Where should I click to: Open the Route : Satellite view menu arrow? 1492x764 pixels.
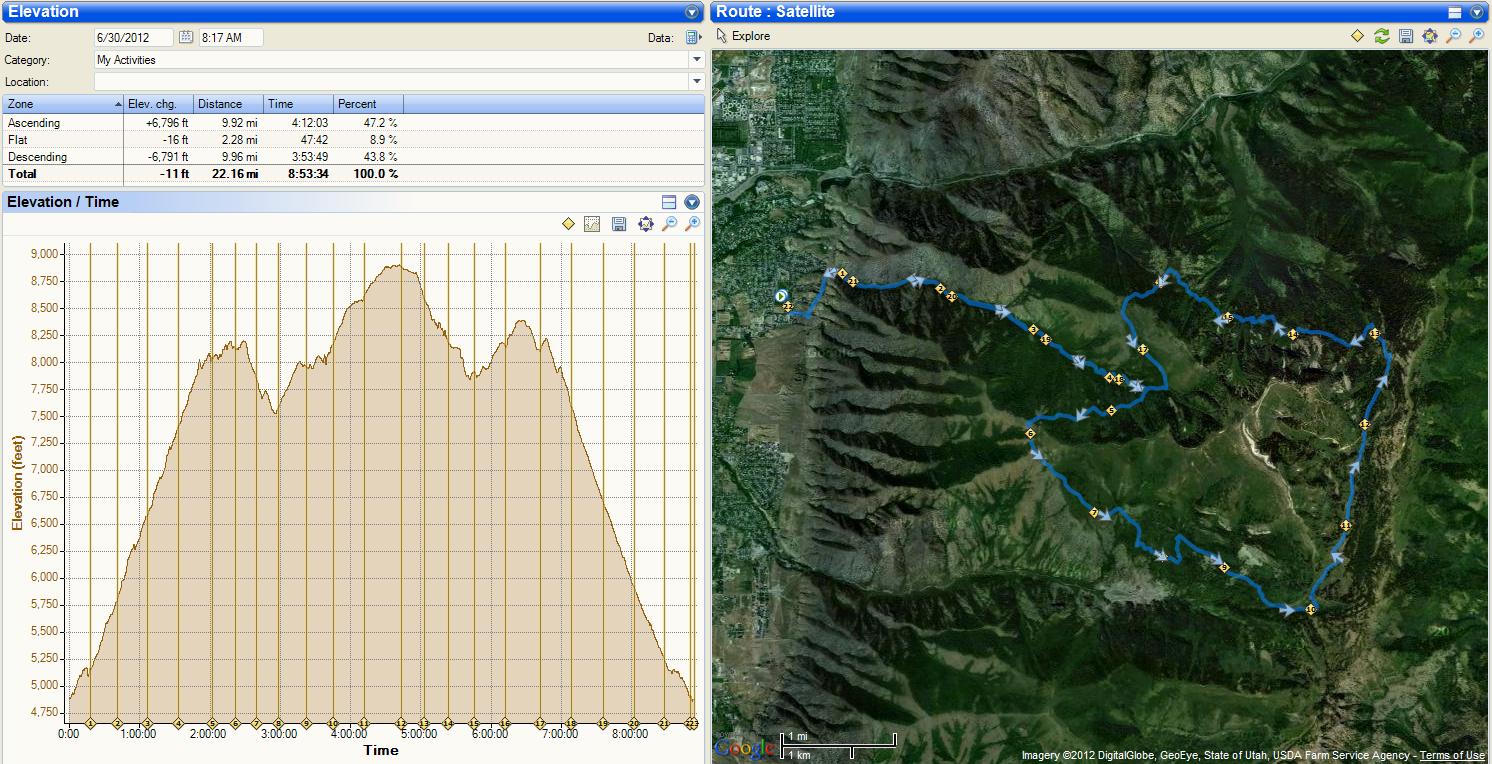tap(1476, 12)
